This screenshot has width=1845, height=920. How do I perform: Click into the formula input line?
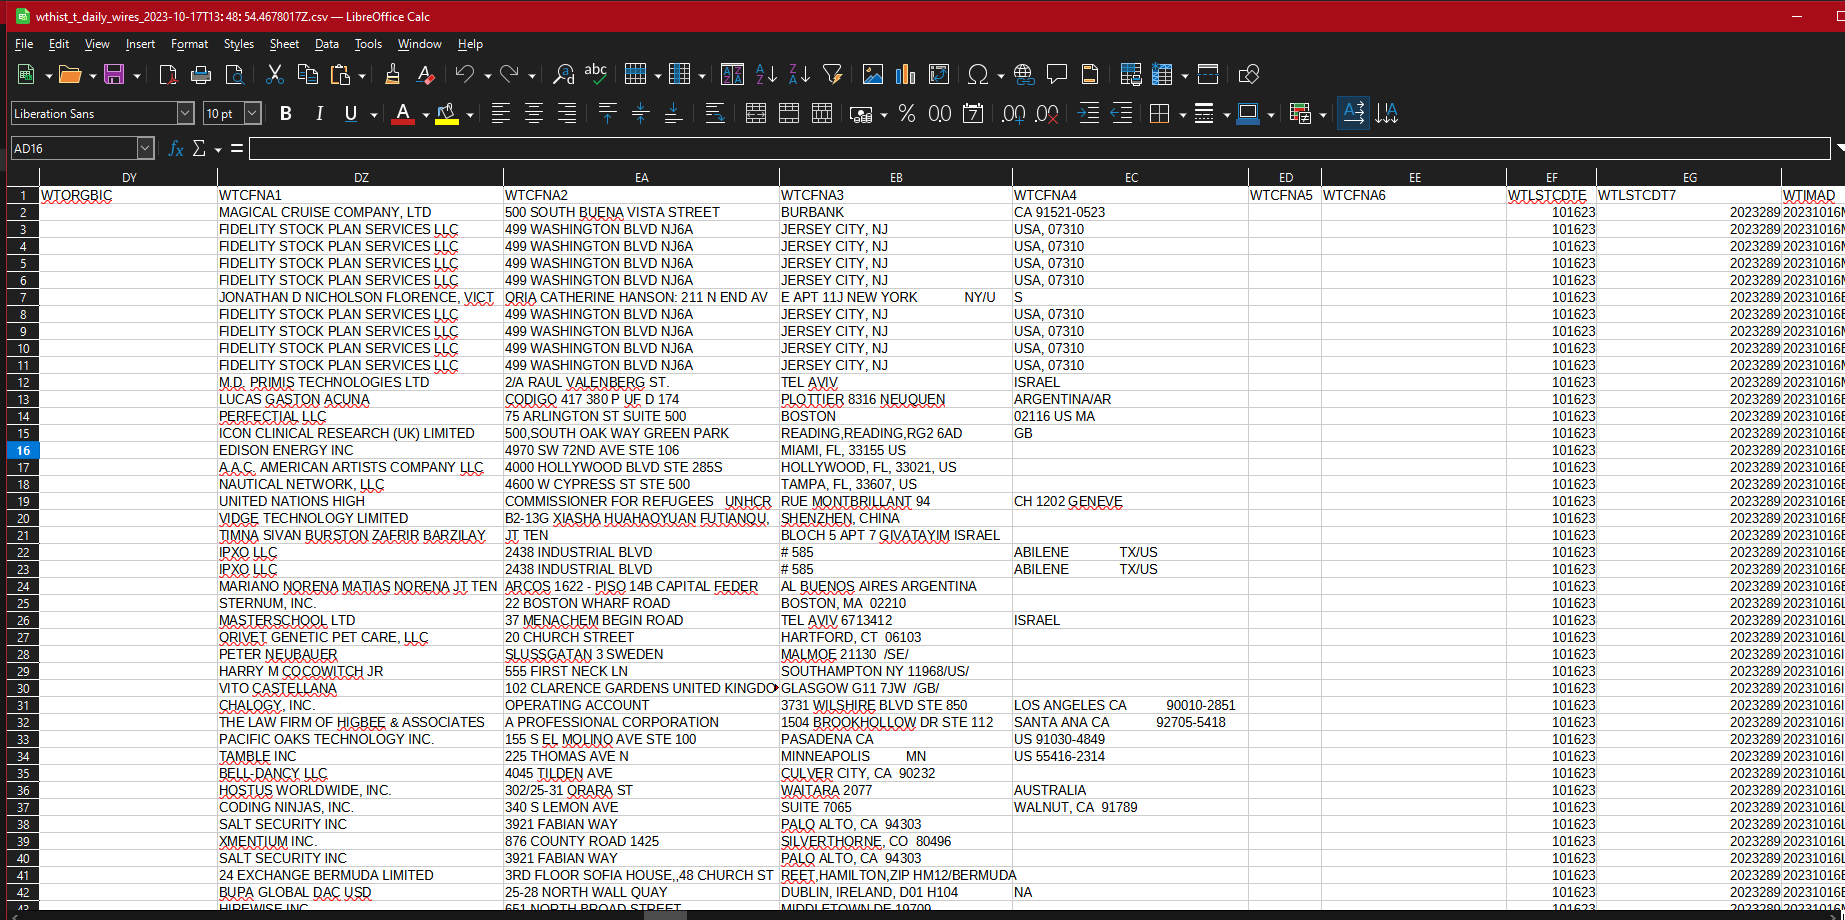pos(1040,148)
